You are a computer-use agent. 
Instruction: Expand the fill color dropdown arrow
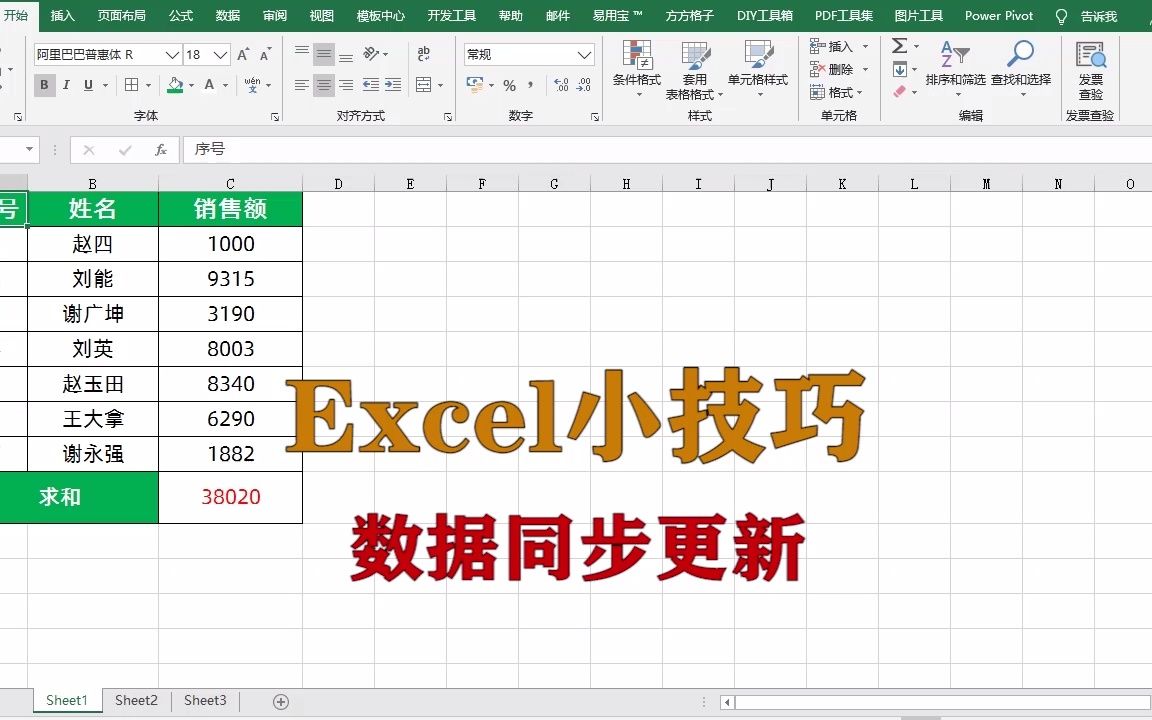pyautogui.click(x=189, y=86)
